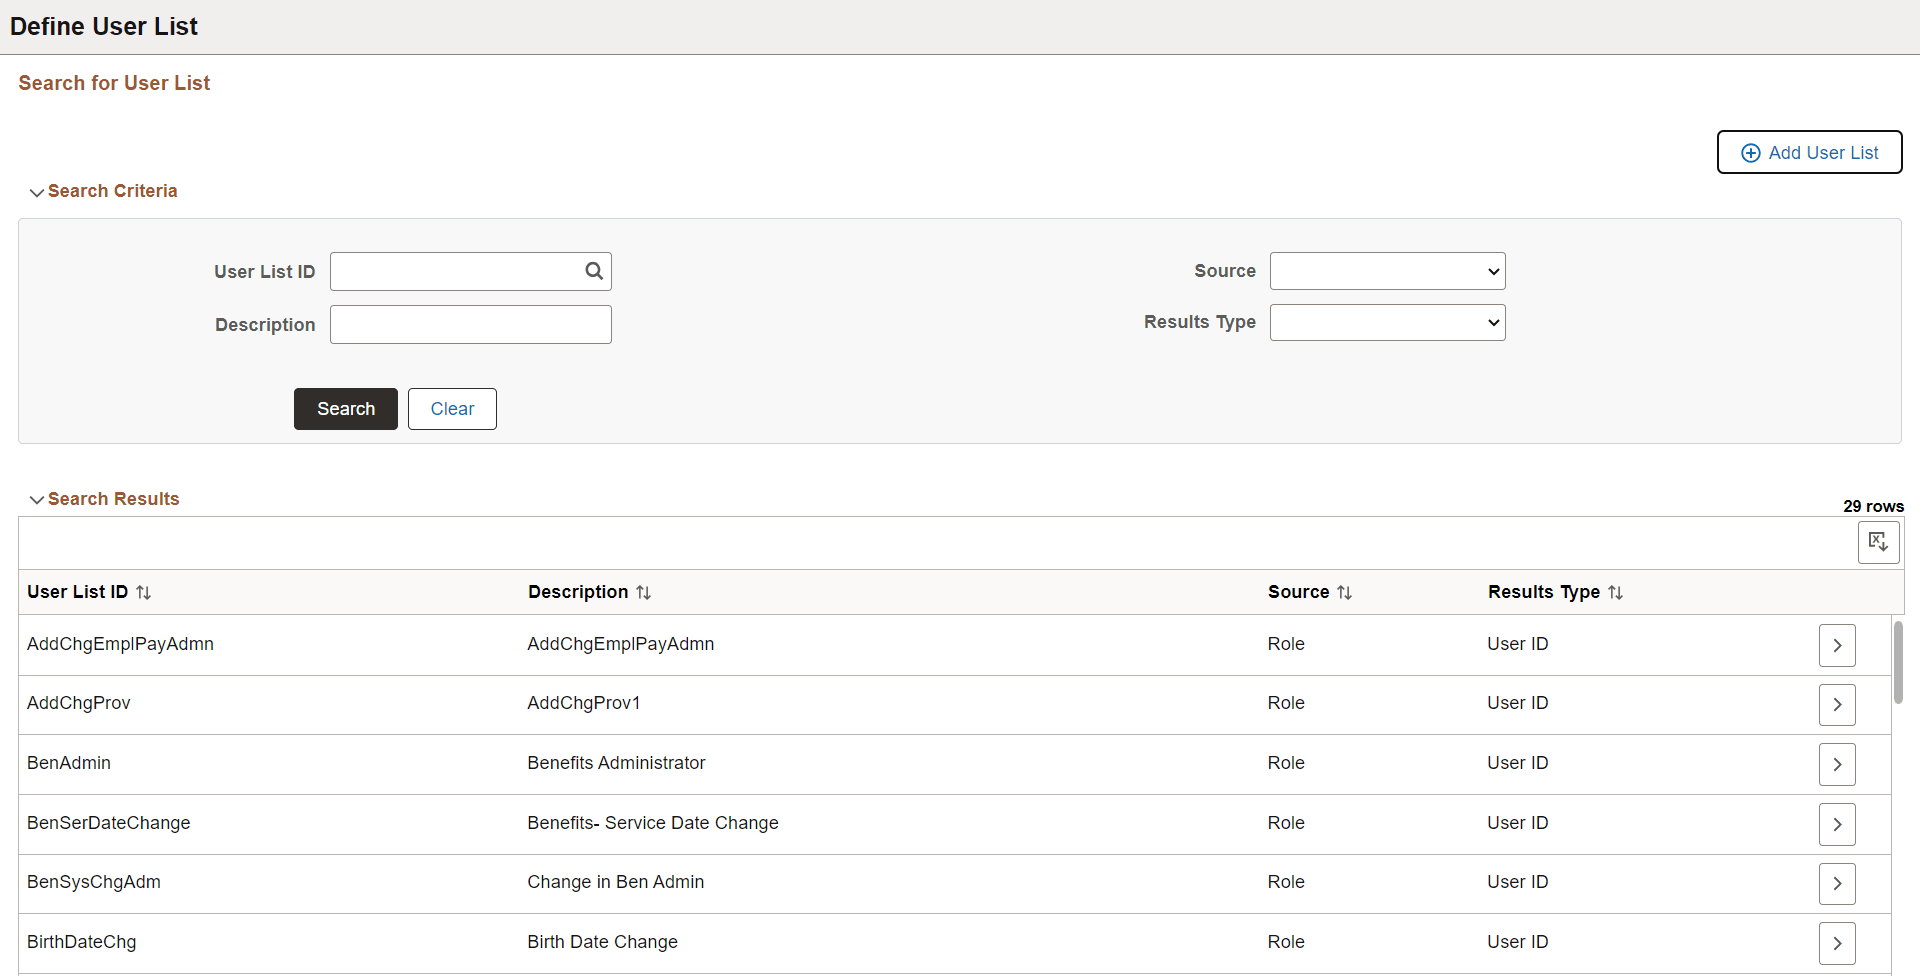Screen dimensions: 1920x976
Task: Click the Search button
Action: point(345,408)
